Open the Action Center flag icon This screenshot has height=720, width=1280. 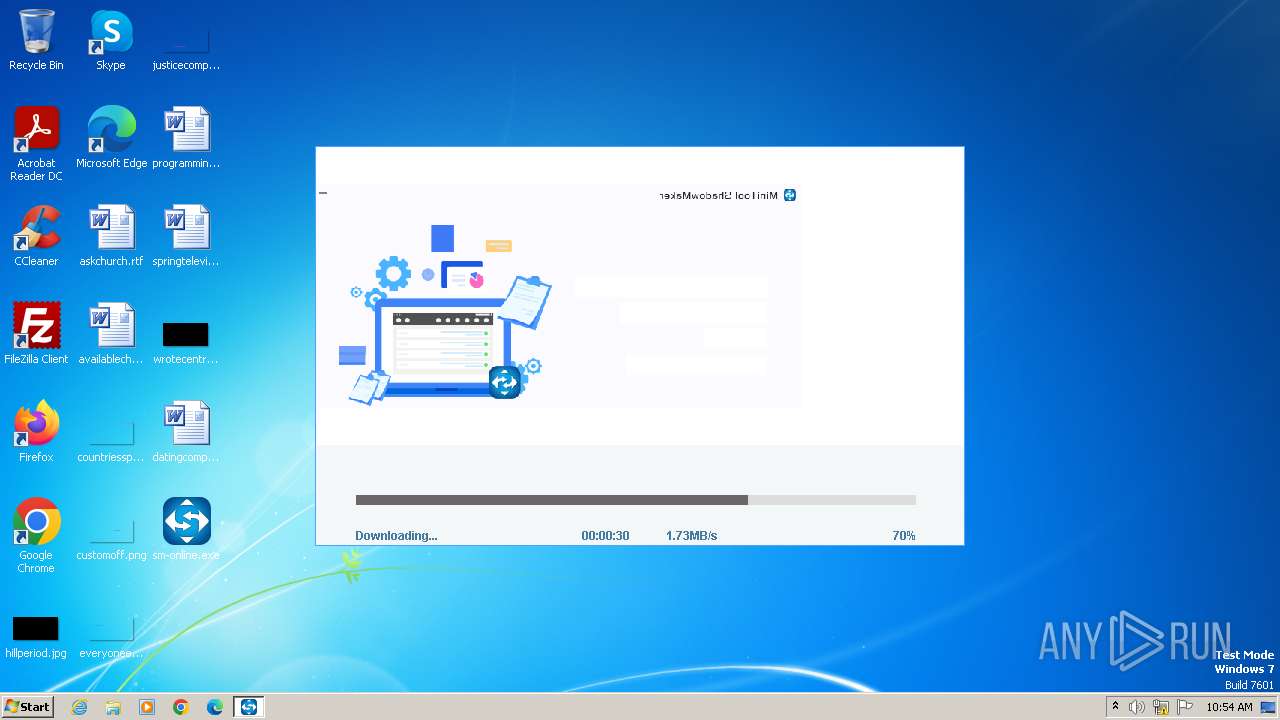[1185, 707]
